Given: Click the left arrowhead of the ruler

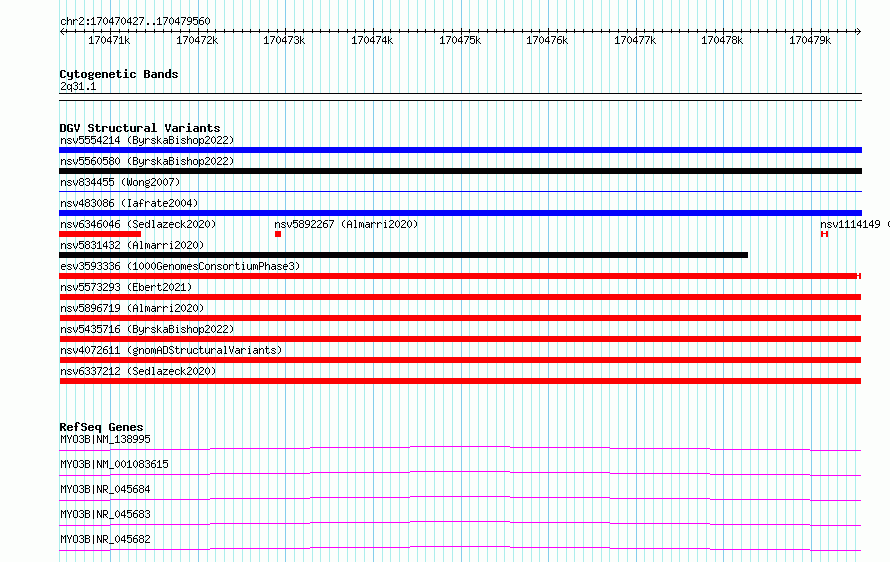Looking at the screenshot, I should tap(62, 31).
